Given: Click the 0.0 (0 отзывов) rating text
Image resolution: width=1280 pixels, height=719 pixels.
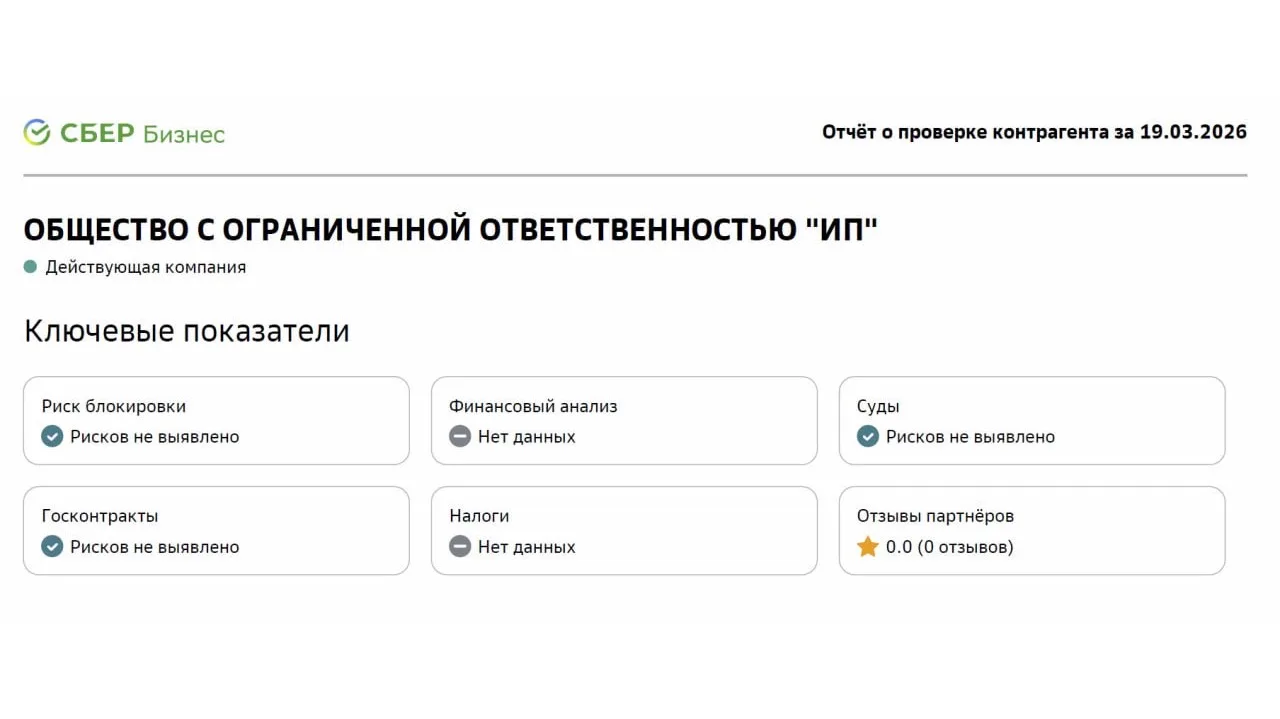Looking at the screenshot, I should click(x=949, y=547).
